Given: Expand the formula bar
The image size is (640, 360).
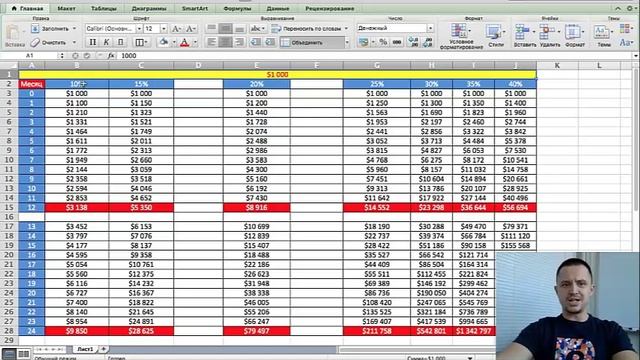Looking at the screenshot, I should pyautogui.click(x=636, y=56).
